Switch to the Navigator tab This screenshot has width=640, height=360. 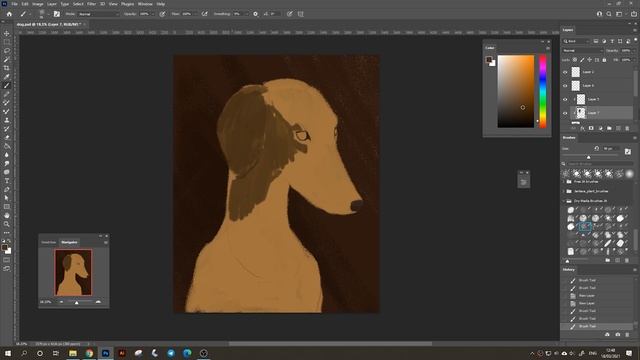coord(69,242)
